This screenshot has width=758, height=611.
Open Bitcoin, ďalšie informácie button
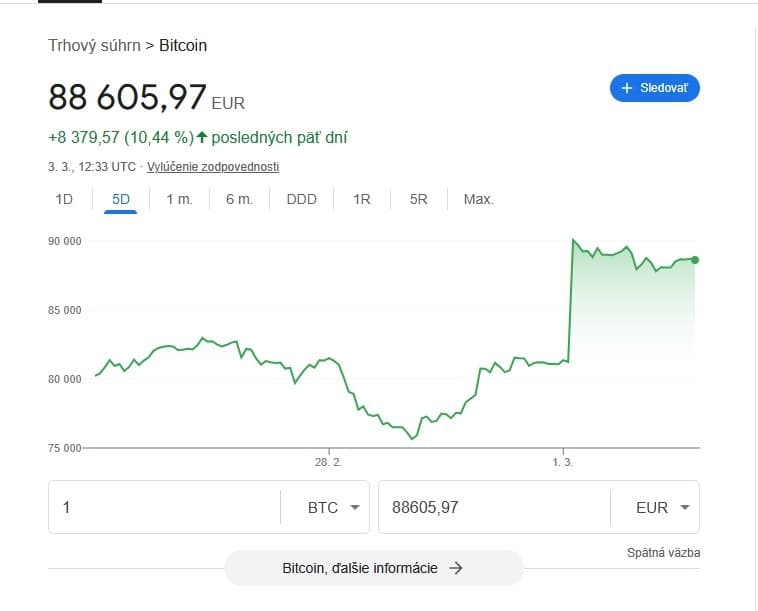tap(373, 568)
